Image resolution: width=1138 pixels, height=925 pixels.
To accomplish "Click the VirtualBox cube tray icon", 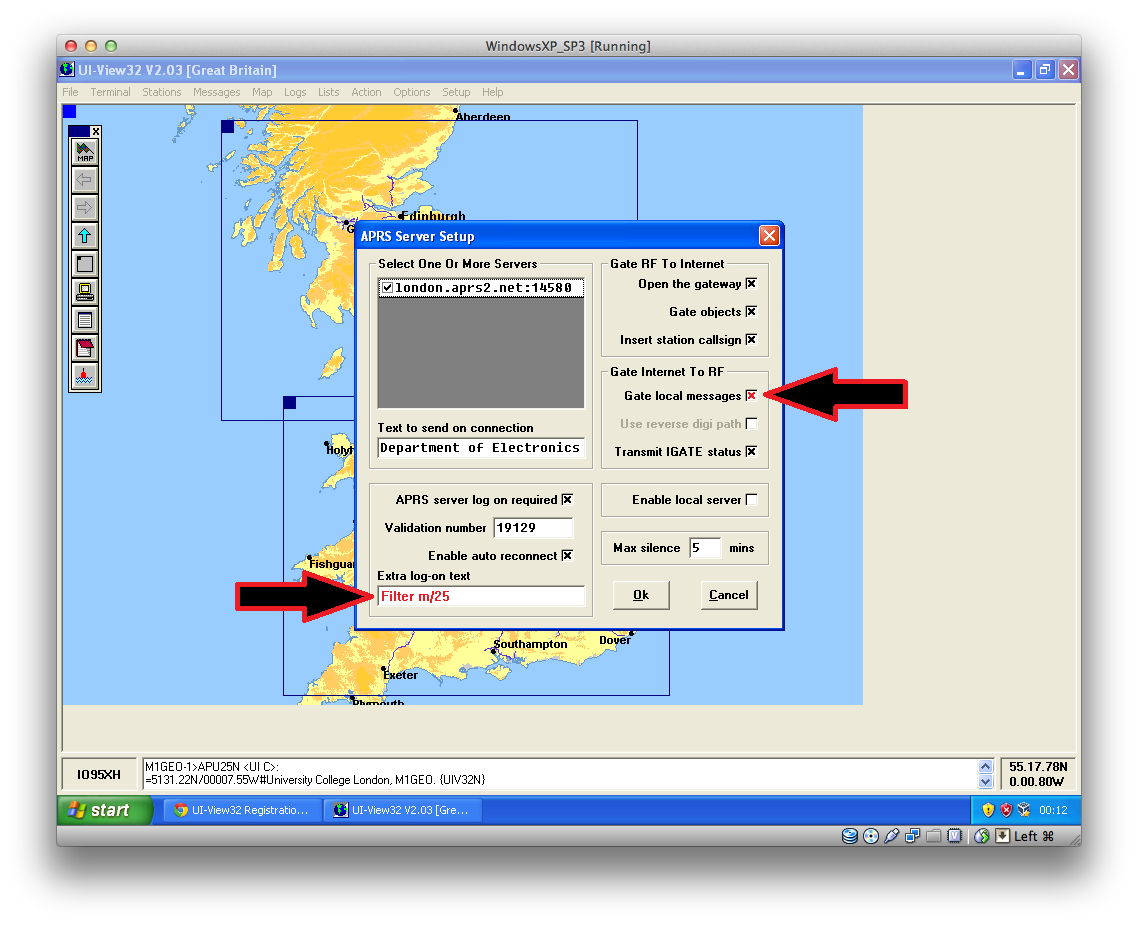I will click(x=1024, y=810).
